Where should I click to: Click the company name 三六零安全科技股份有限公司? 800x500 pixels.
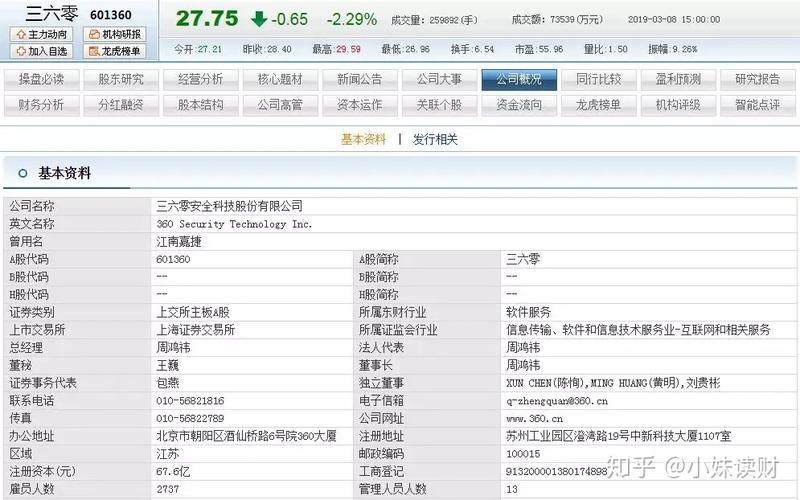(x=230, y=206)
